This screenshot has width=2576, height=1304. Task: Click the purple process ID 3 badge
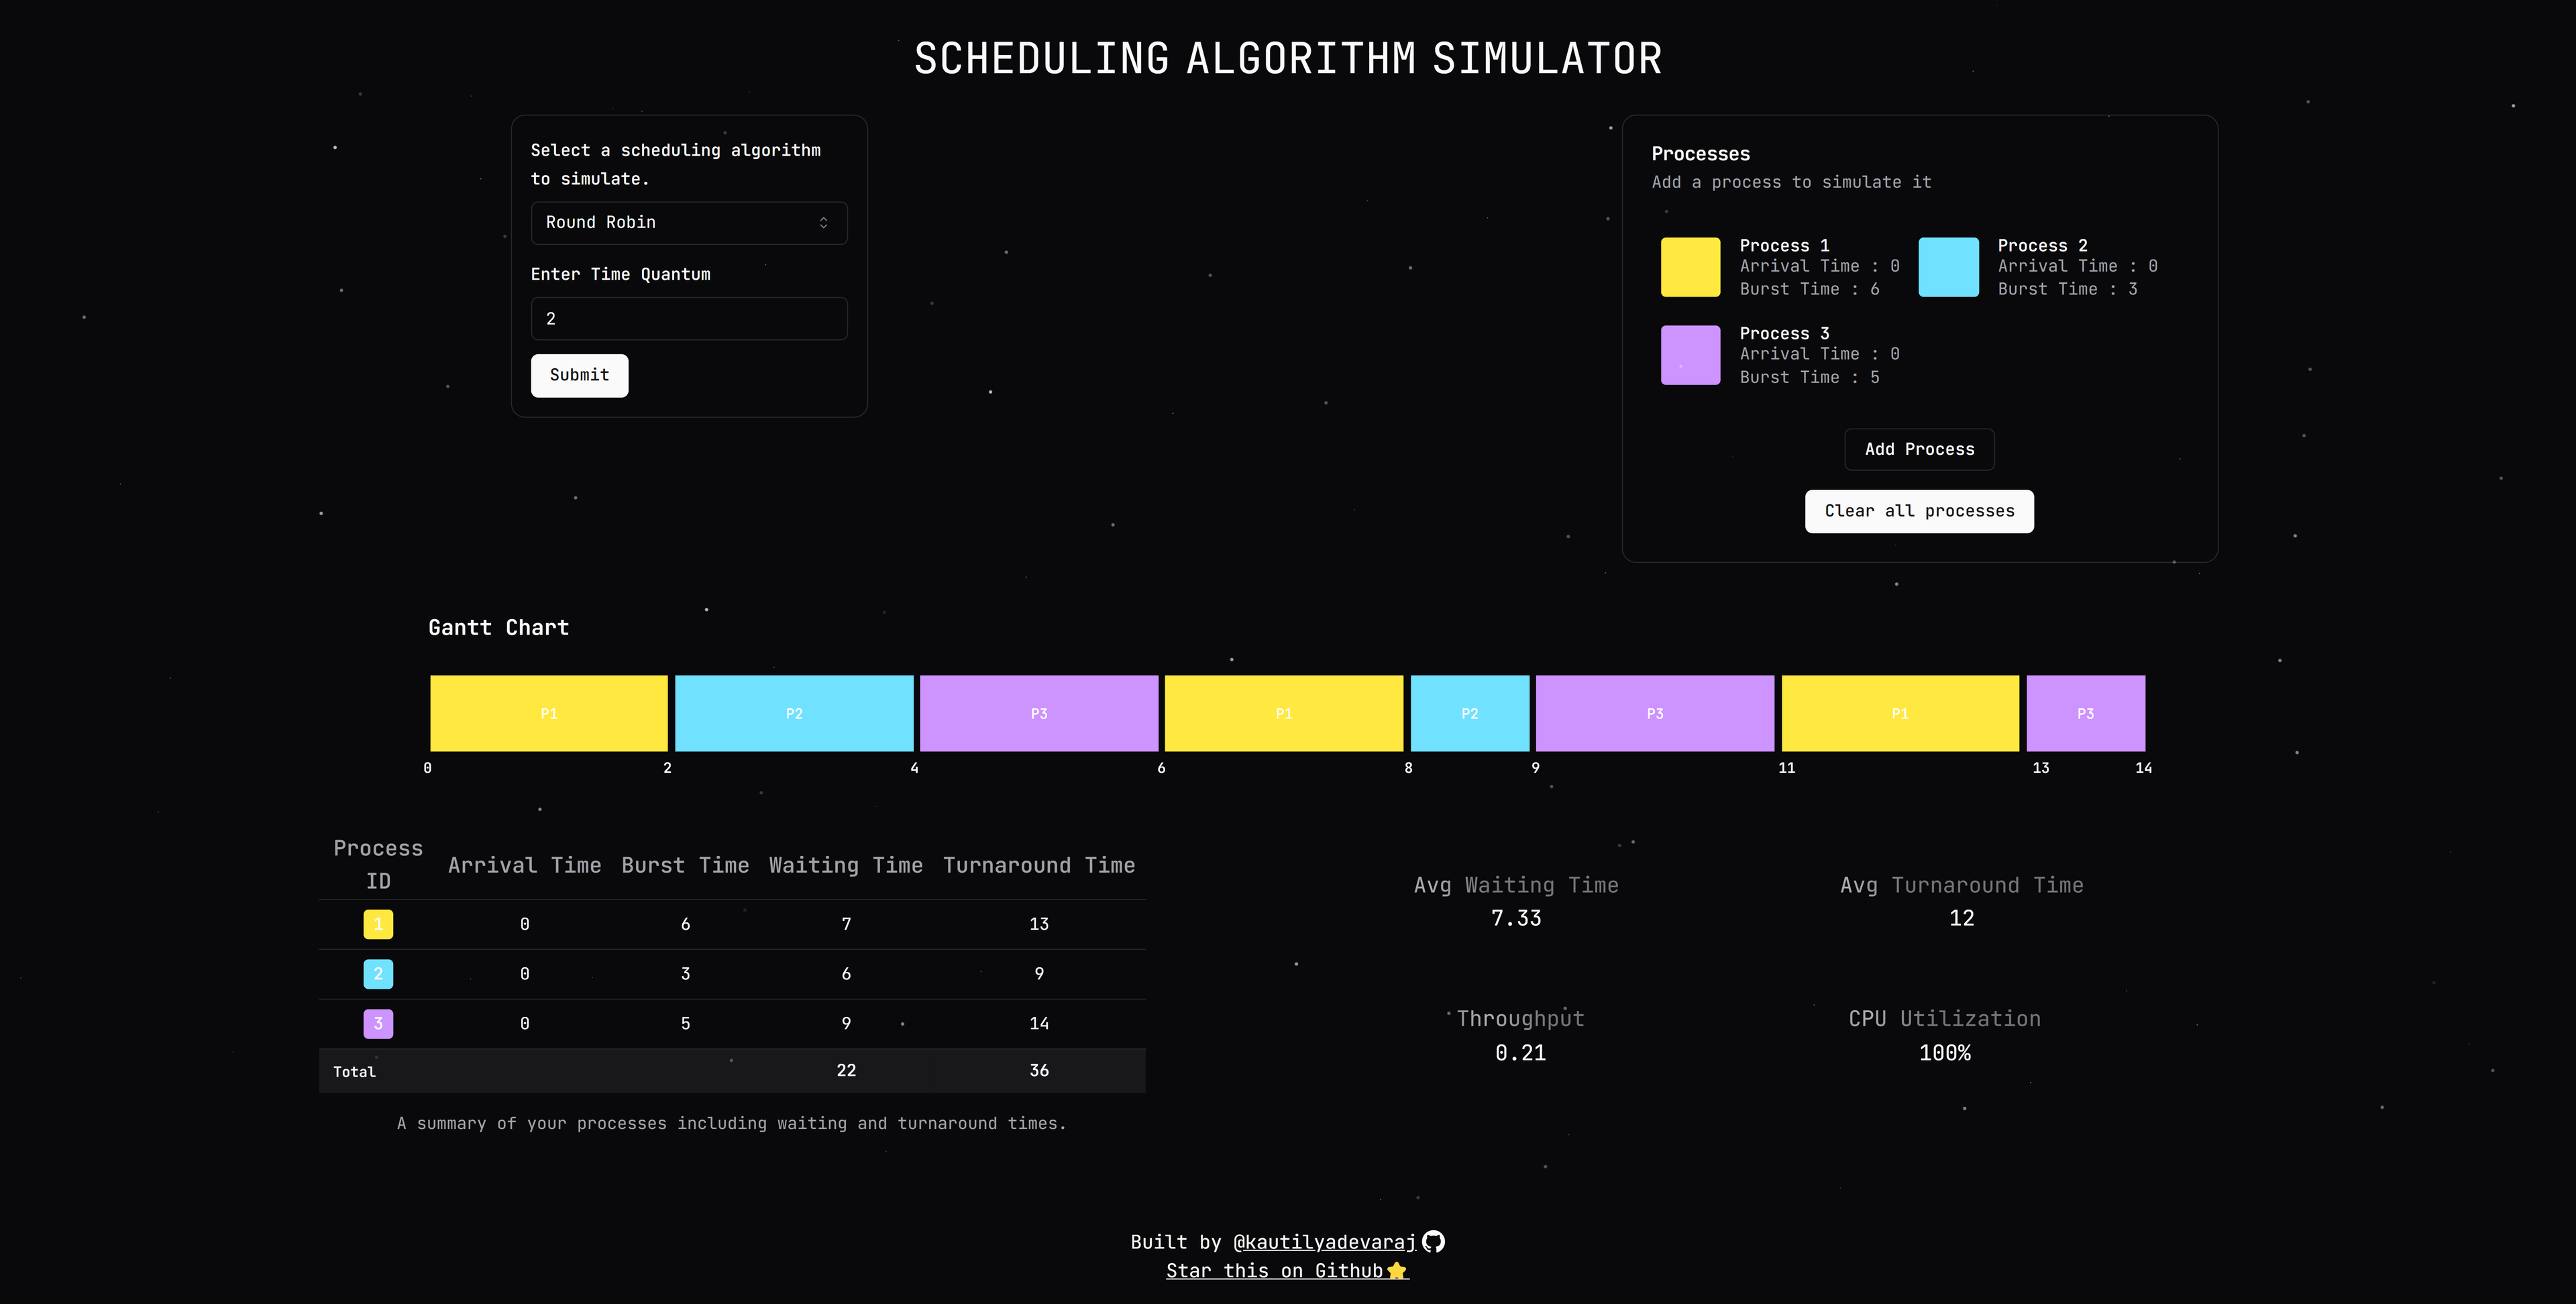tap(378, 1023)
